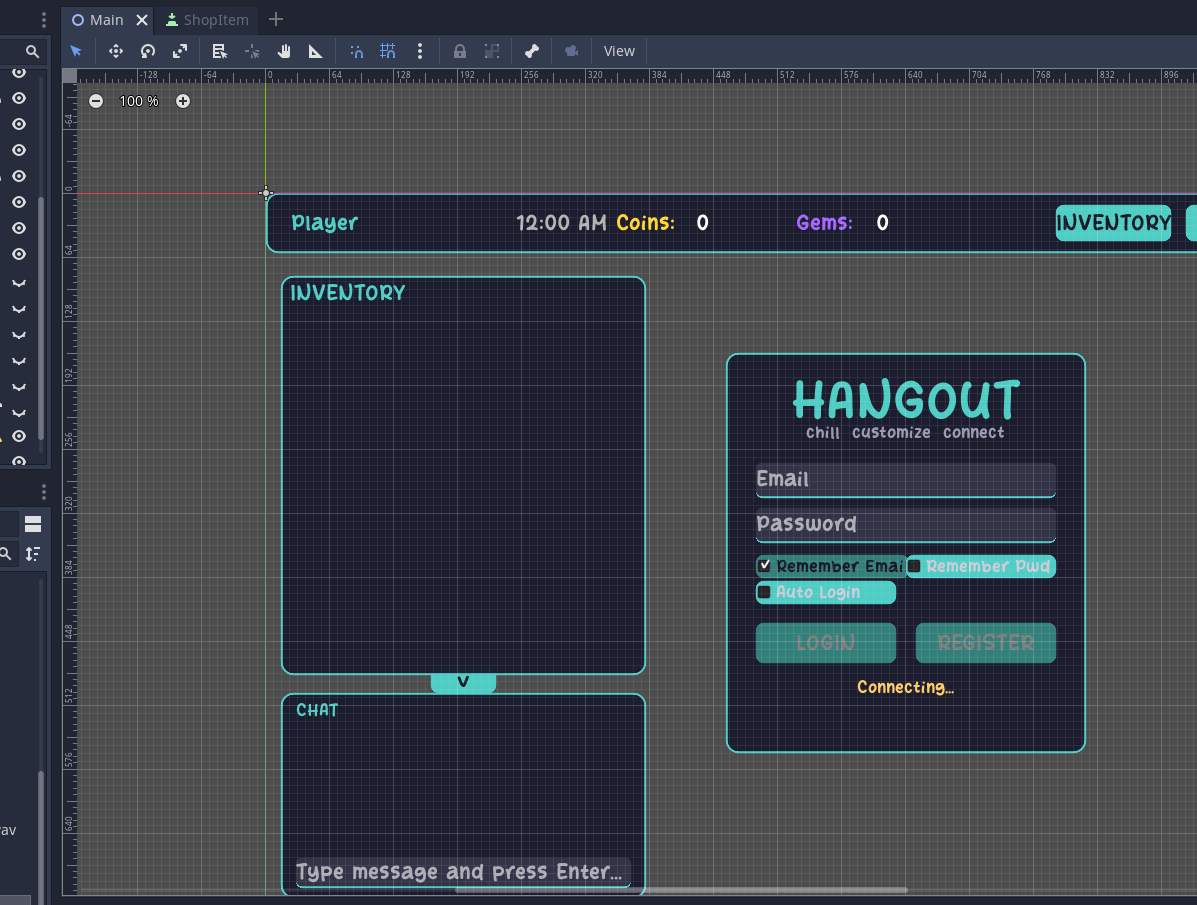
Task: Open the snapping options three-dot menu
Action: tap(420, 51)
